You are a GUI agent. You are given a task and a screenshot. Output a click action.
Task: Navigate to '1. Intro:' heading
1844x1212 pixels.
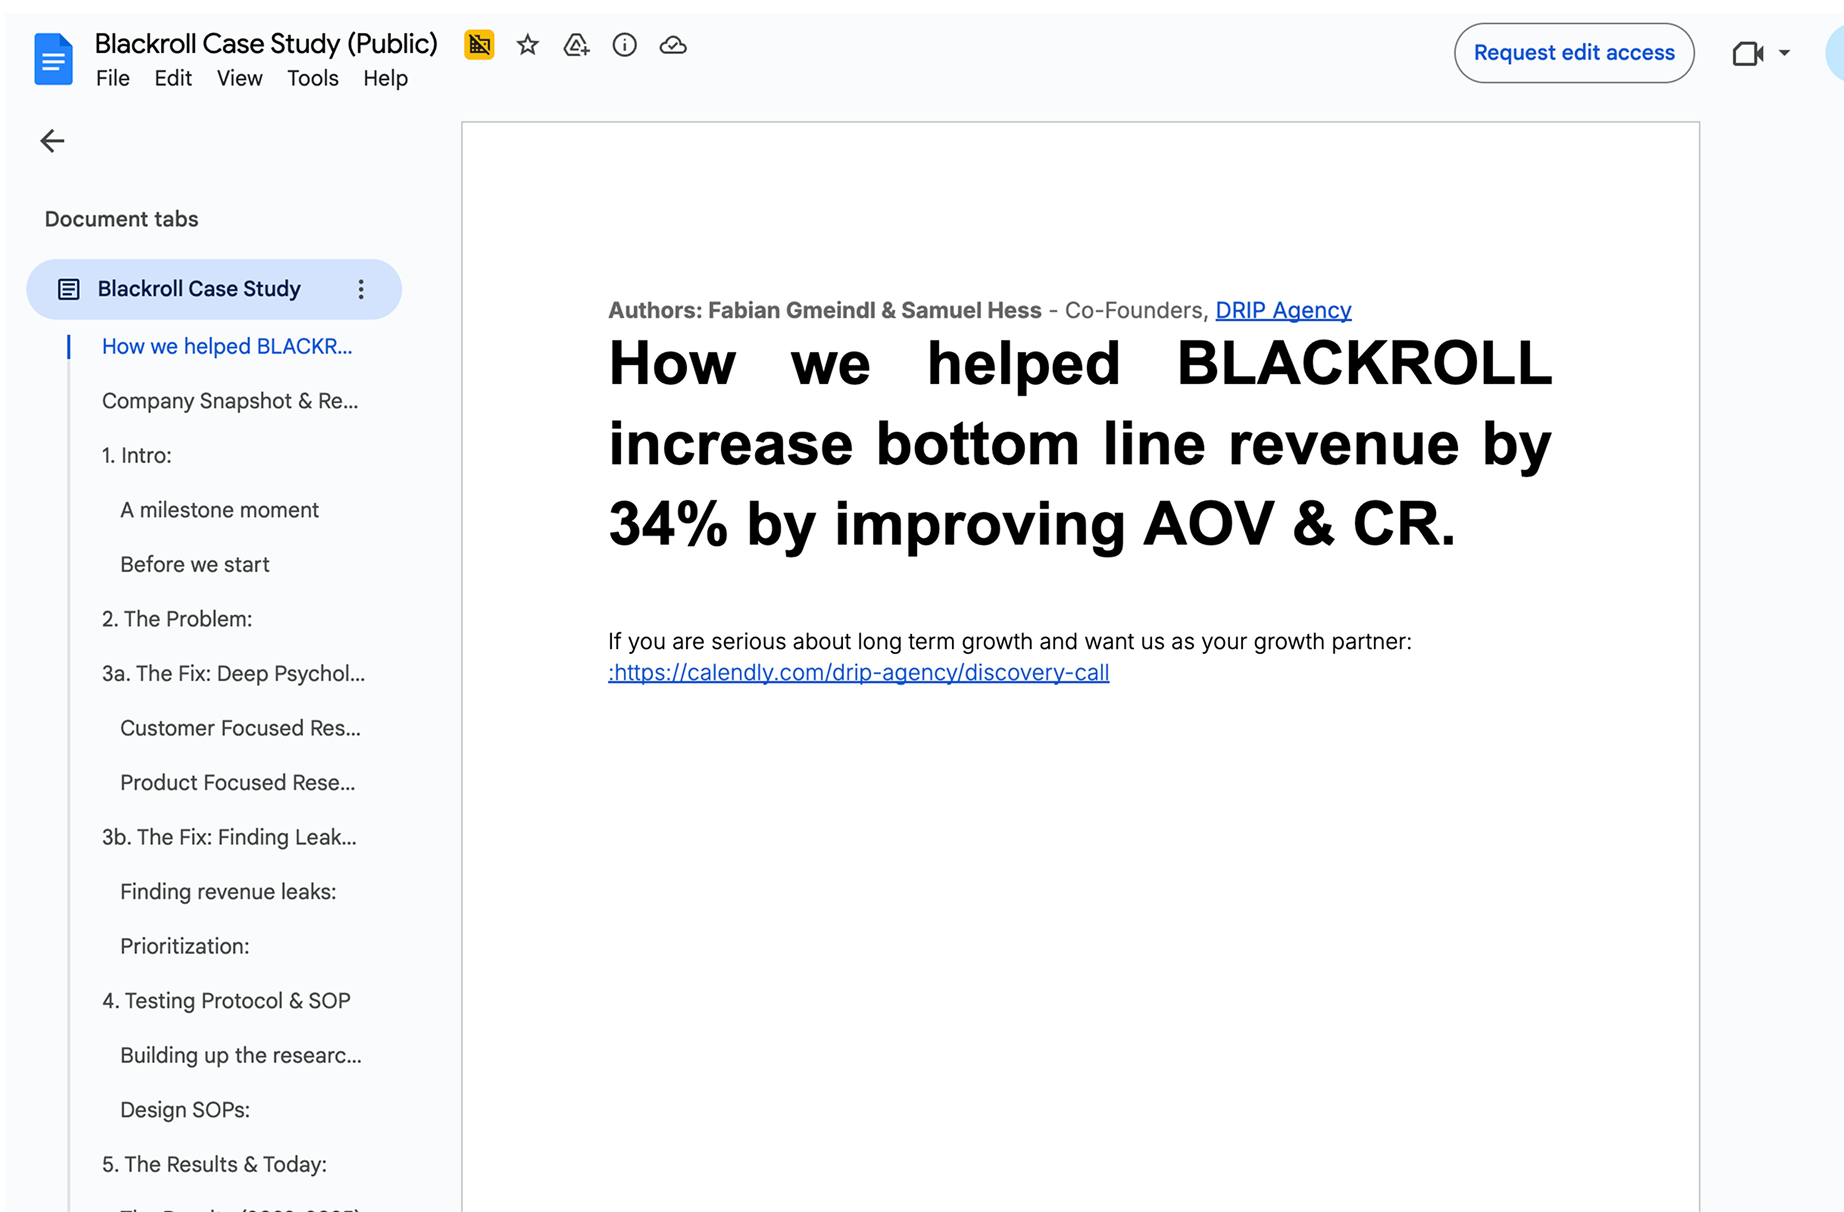[x=137, y=455]
